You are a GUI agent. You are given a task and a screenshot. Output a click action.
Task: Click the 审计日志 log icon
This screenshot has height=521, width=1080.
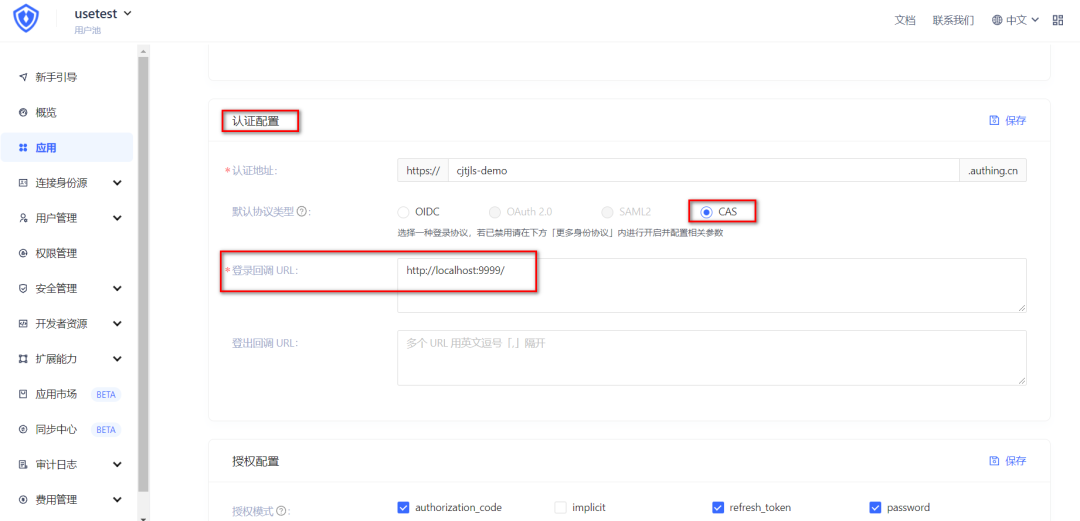(23, 464)
